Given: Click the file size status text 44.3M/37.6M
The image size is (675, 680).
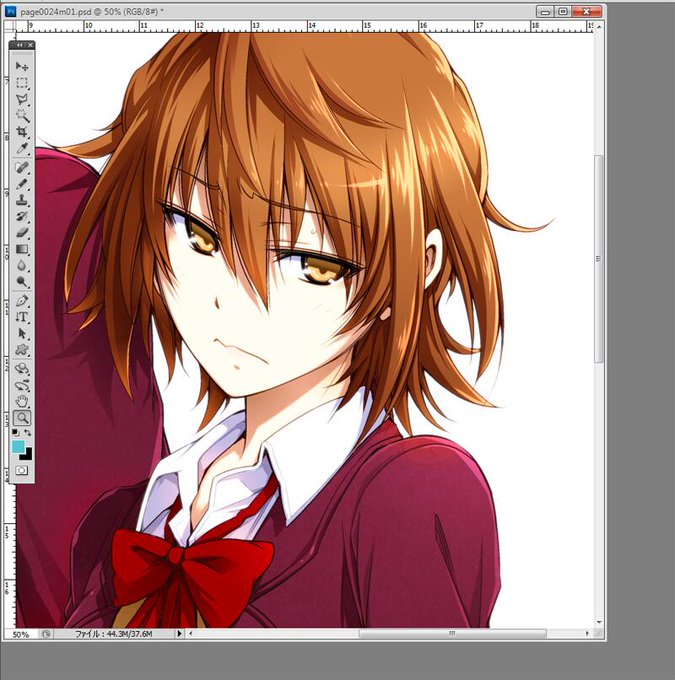Looking at the screenshot, I should 114,634.
